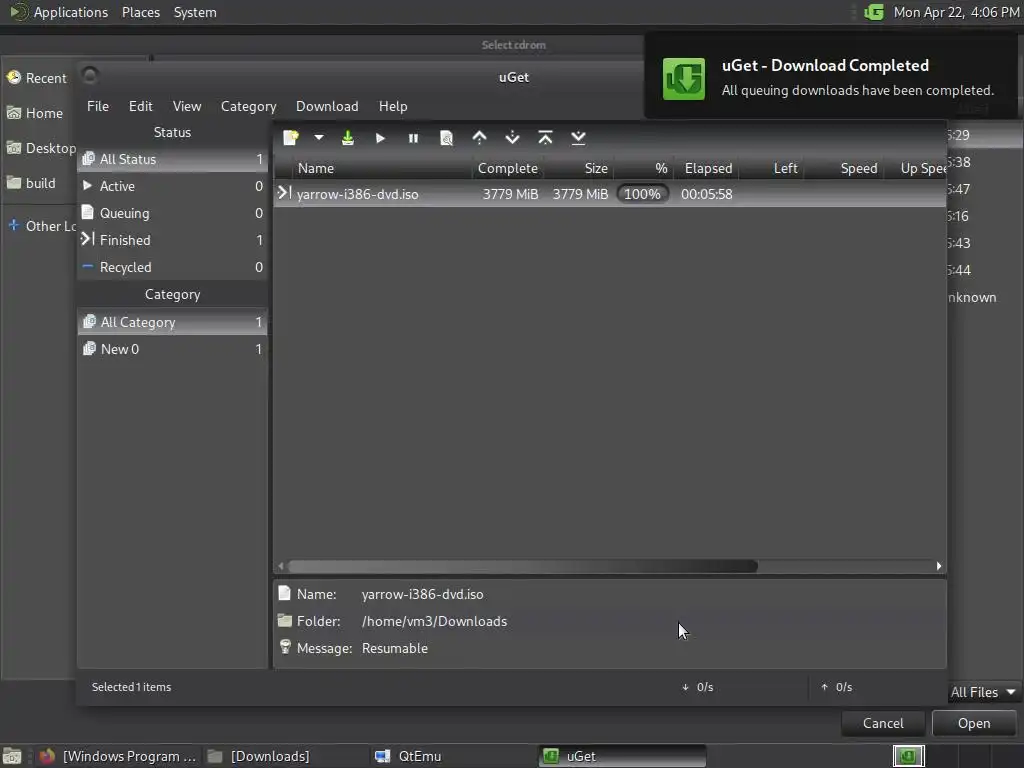Click the upload speed 0/s indicator

click(837, 687)
